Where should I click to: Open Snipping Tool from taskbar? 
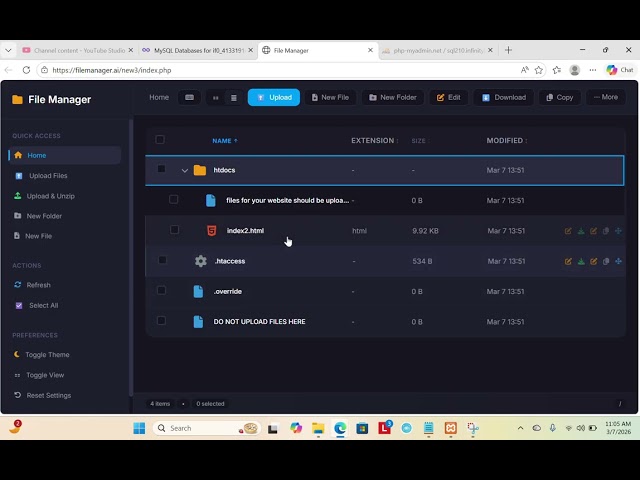473,428
